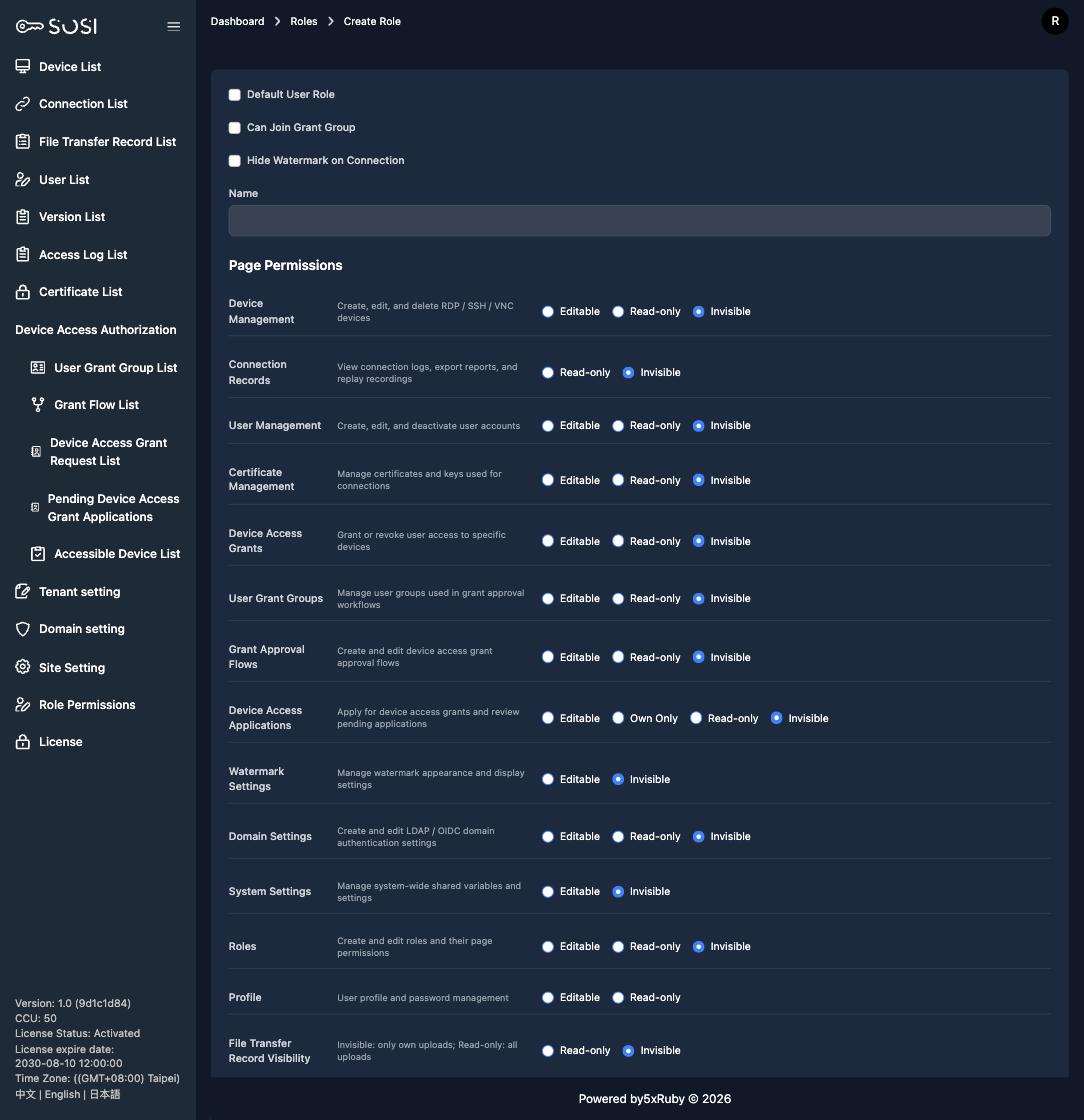This screenshot has height=1120, width=1084.
Task: Click the Dashboard breadcrumb link
Action: (x=237, y=21)
